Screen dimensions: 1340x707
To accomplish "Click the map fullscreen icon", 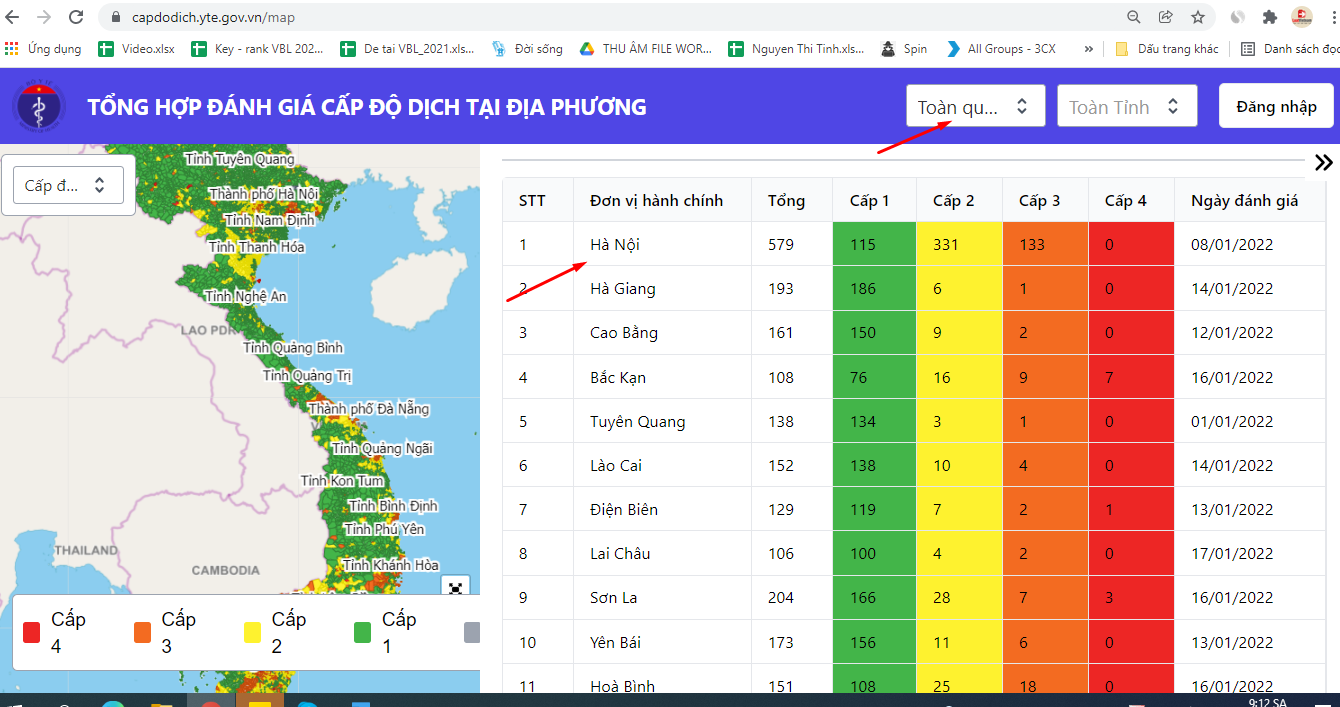I will pos(455,588).
